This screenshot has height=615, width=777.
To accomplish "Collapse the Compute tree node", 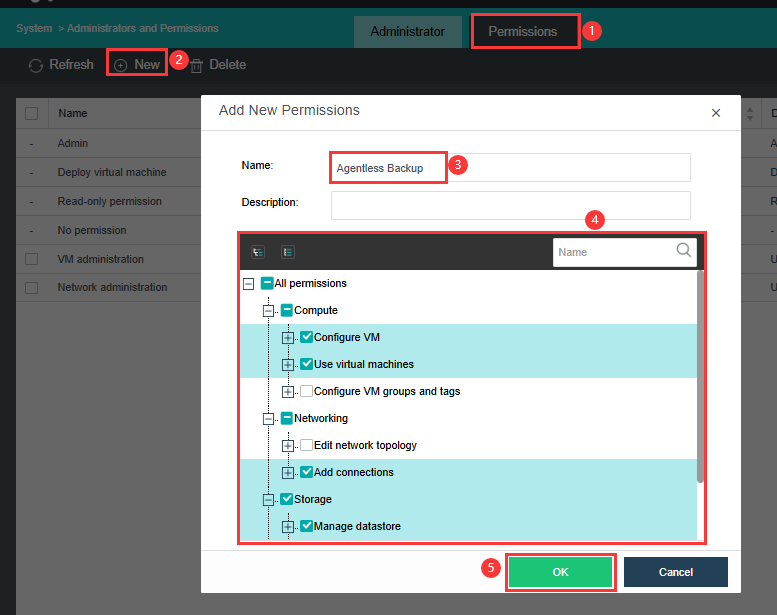I will point(268,311).
